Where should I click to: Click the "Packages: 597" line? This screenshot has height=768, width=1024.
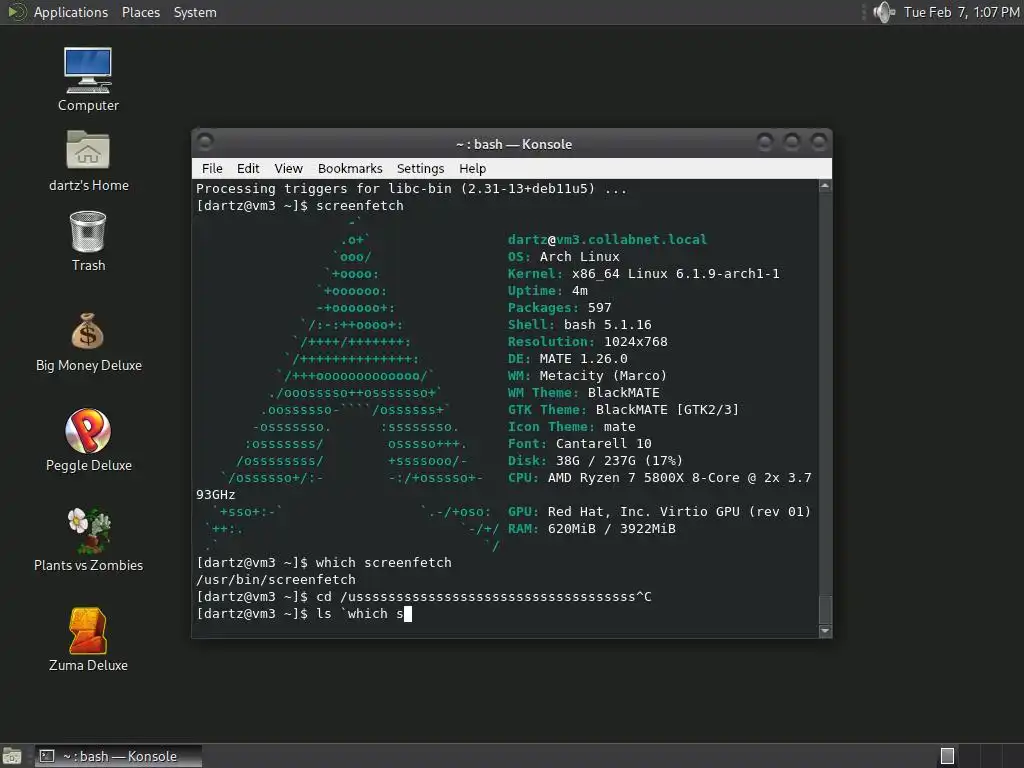(x=560, y=308)
